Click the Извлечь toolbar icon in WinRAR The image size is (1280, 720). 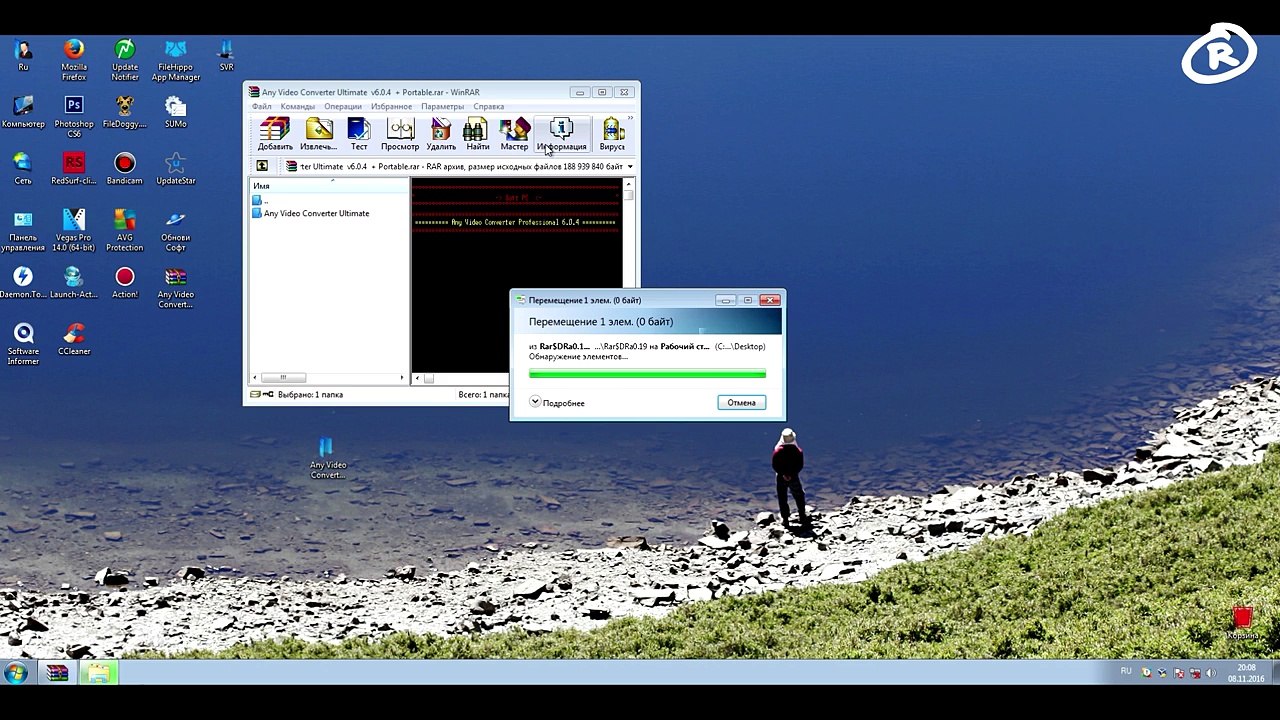319,134
